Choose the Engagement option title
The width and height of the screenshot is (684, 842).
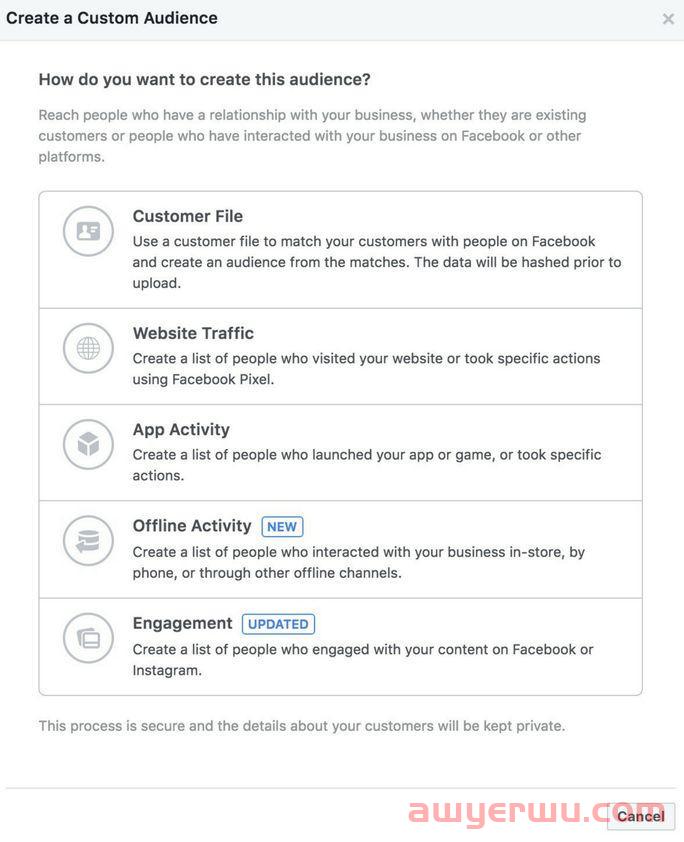[183, 623]
